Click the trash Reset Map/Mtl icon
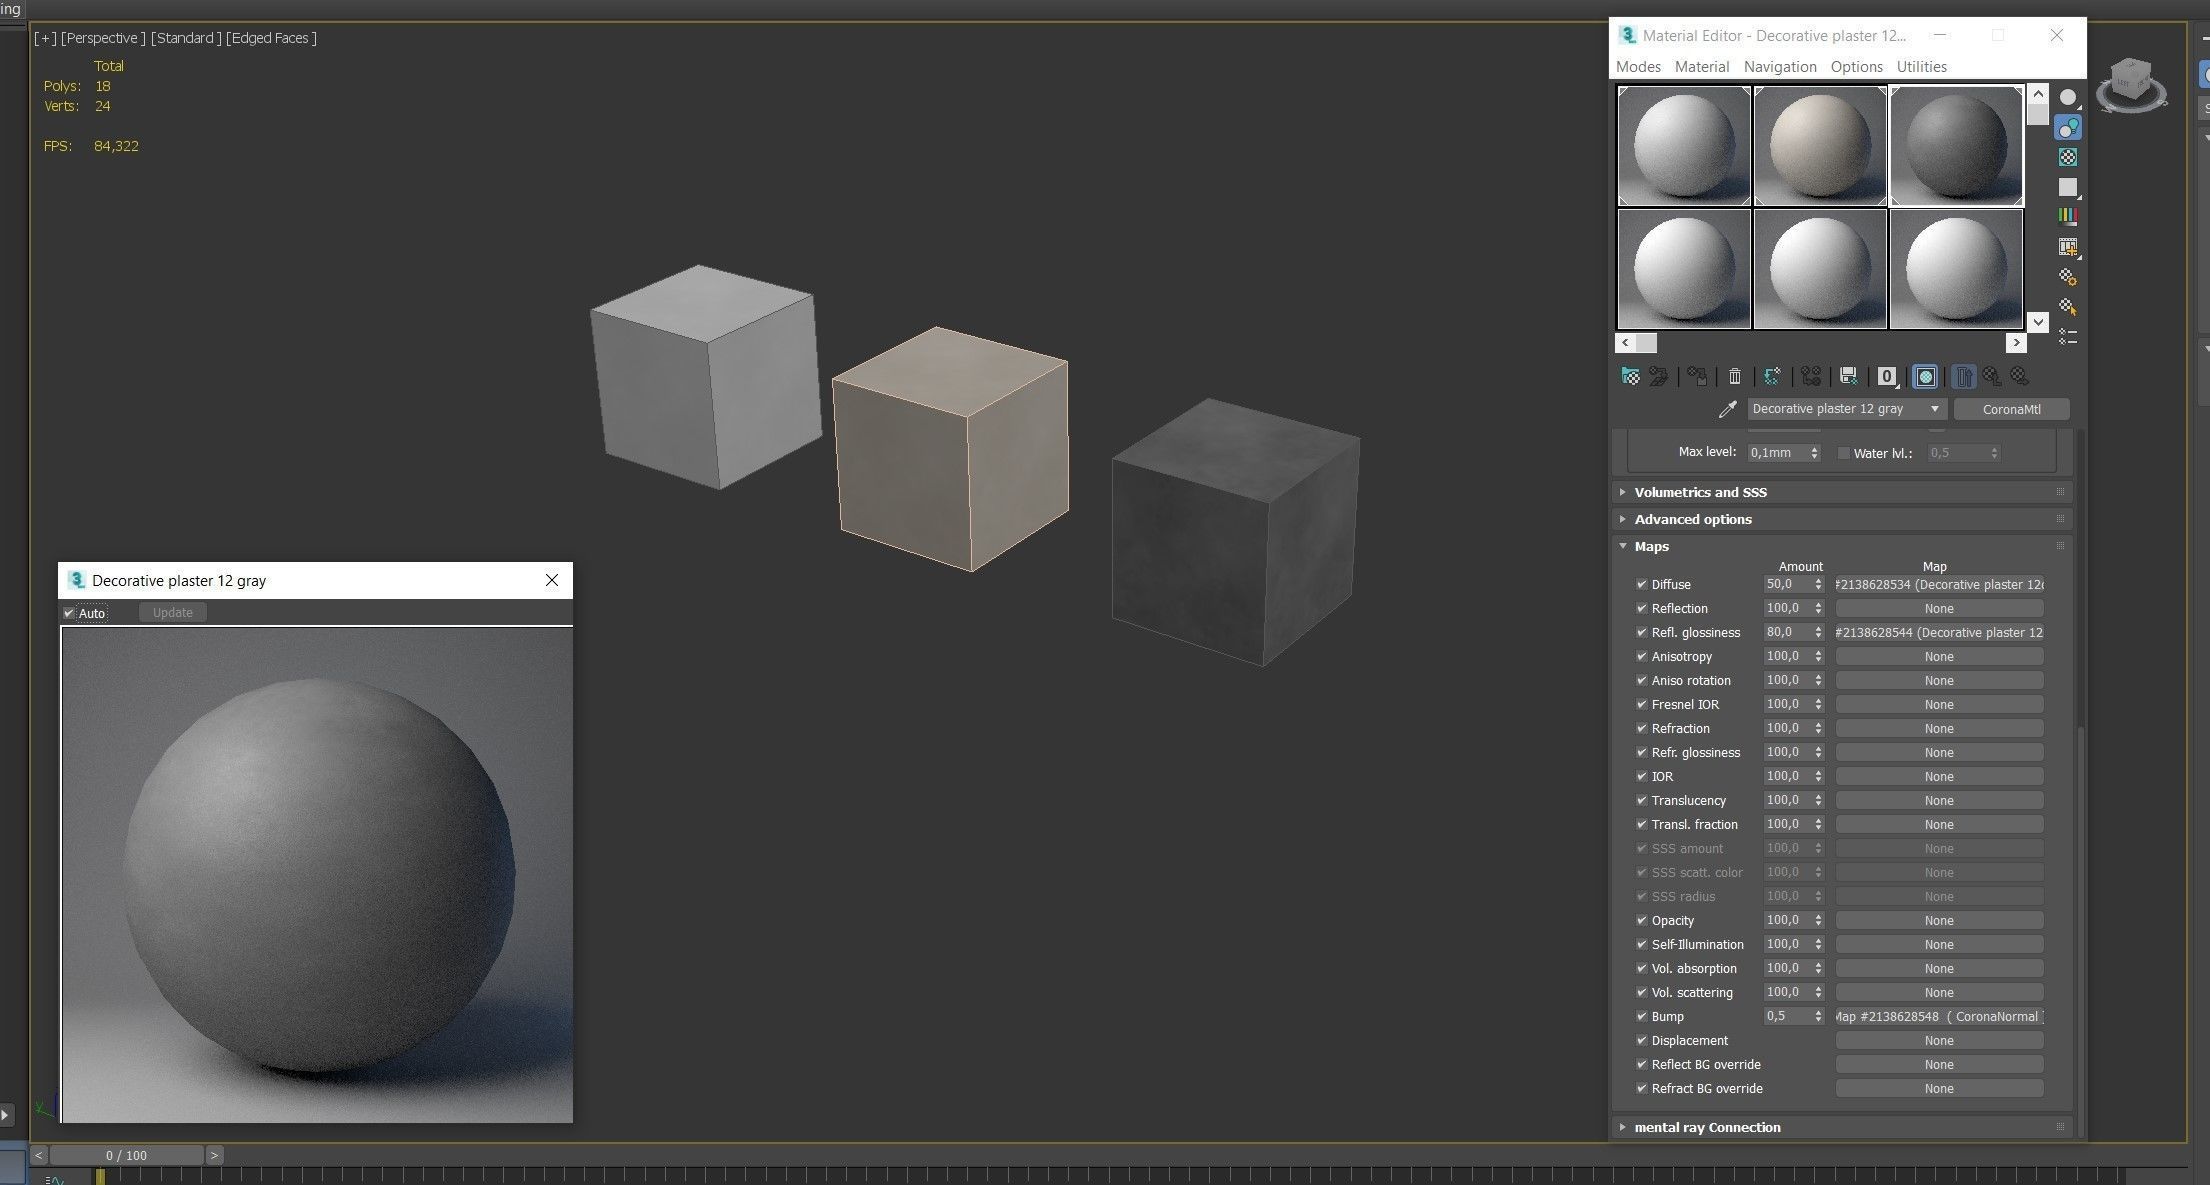This screenshot has width=2210, height=1185. coord(1735,377)
